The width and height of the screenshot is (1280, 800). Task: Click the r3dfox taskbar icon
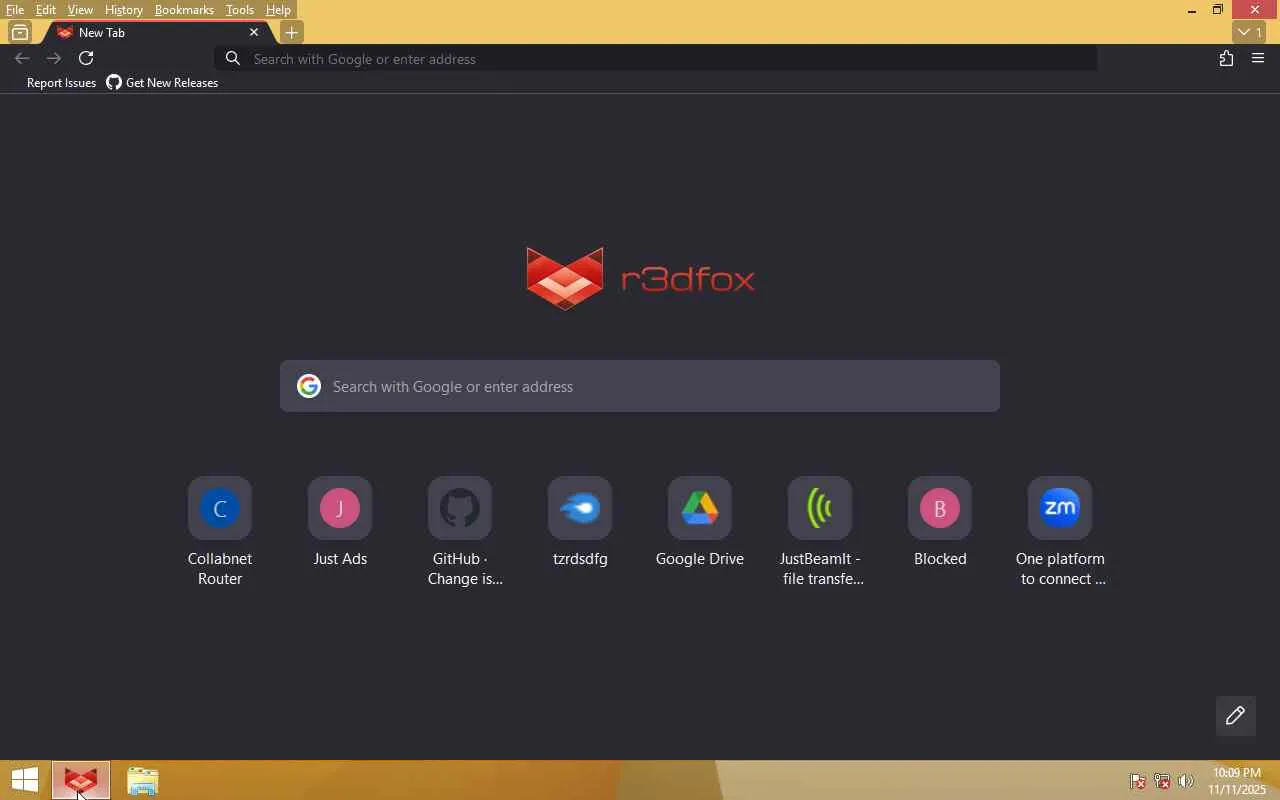[x=80, y=781]
